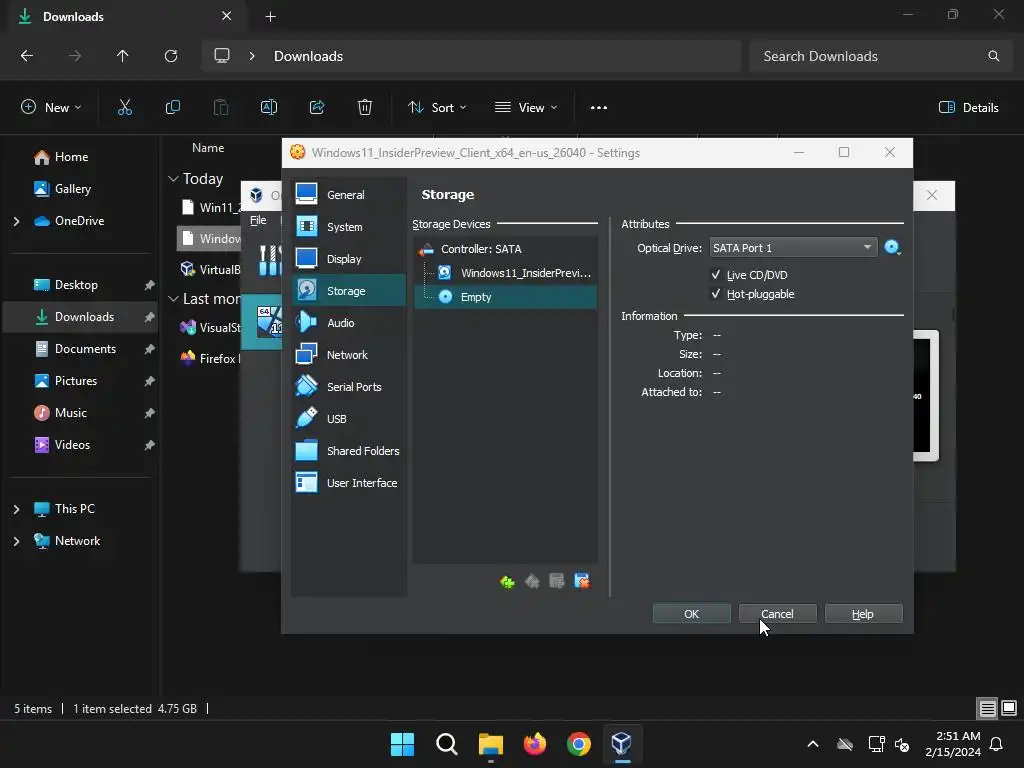Open User Interface settings category
The height and width of the screenshot is (768, 1024).
(348, 483)
